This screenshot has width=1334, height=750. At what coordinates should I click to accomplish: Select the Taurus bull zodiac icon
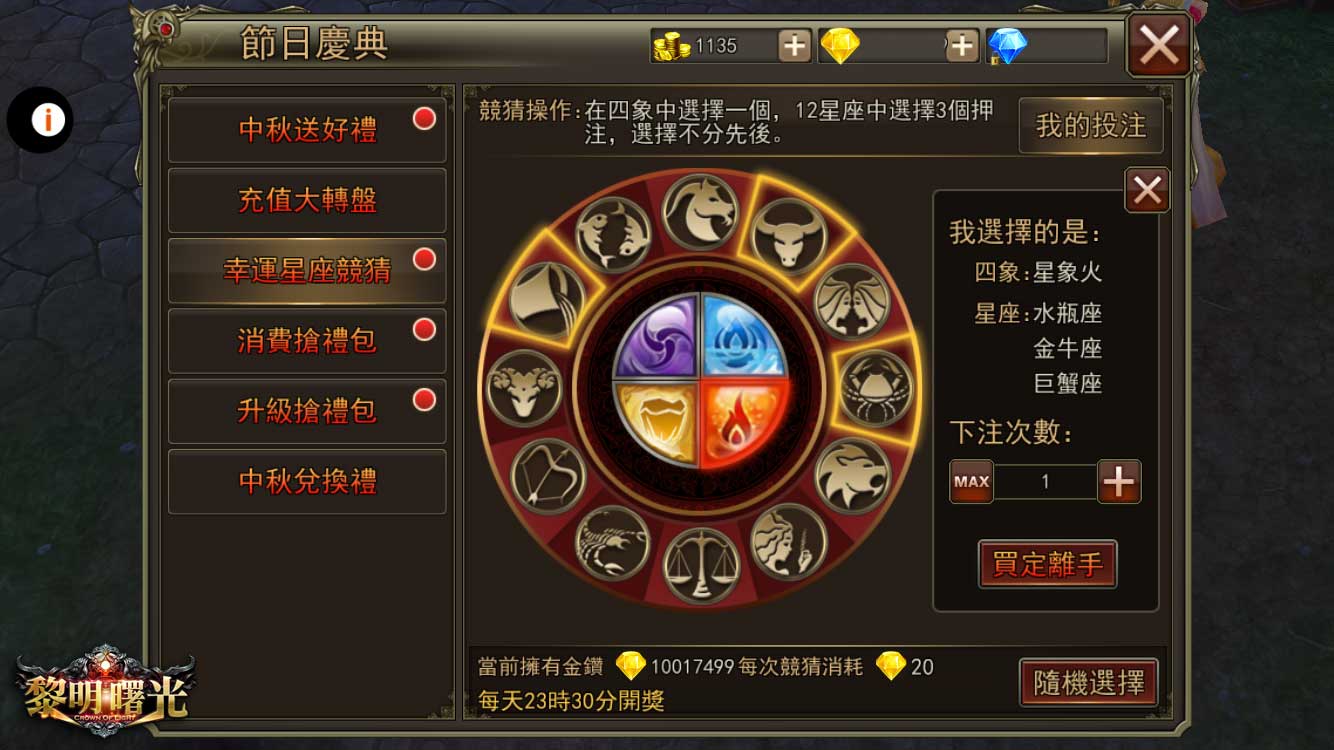coord(789,236)
